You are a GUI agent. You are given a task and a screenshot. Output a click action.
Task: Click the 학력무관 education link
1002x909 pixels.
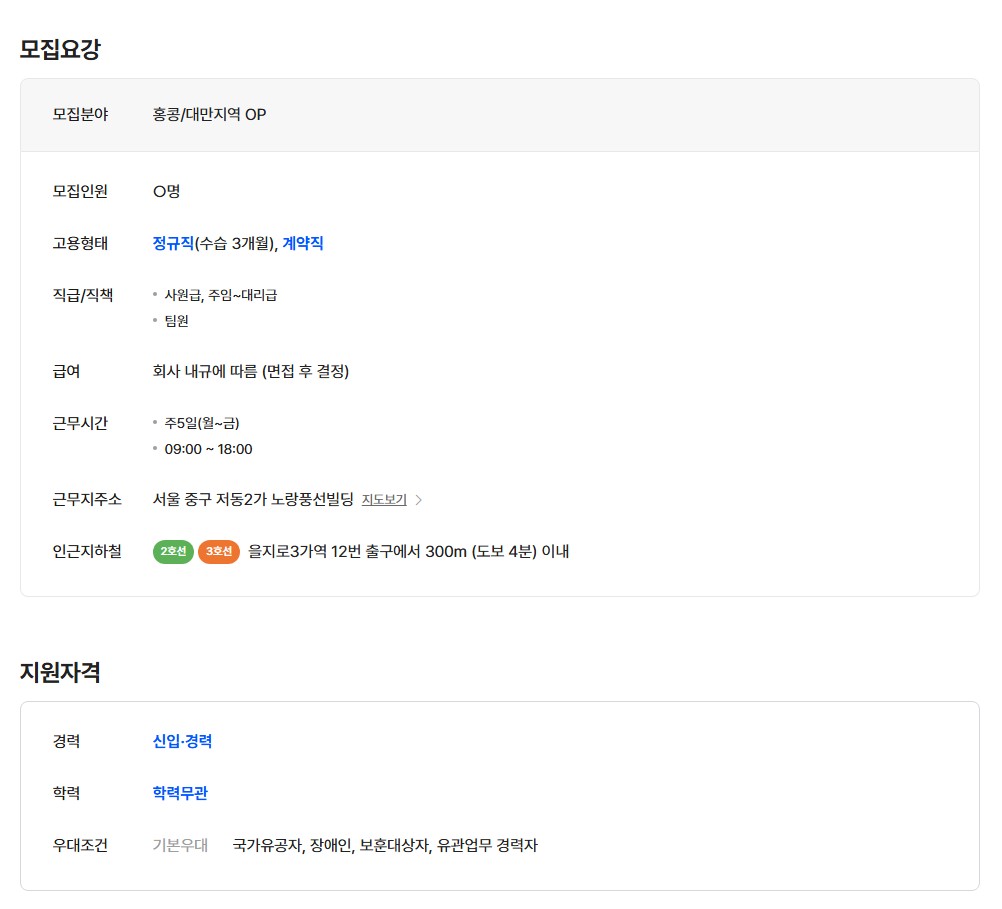coord(180,793)
